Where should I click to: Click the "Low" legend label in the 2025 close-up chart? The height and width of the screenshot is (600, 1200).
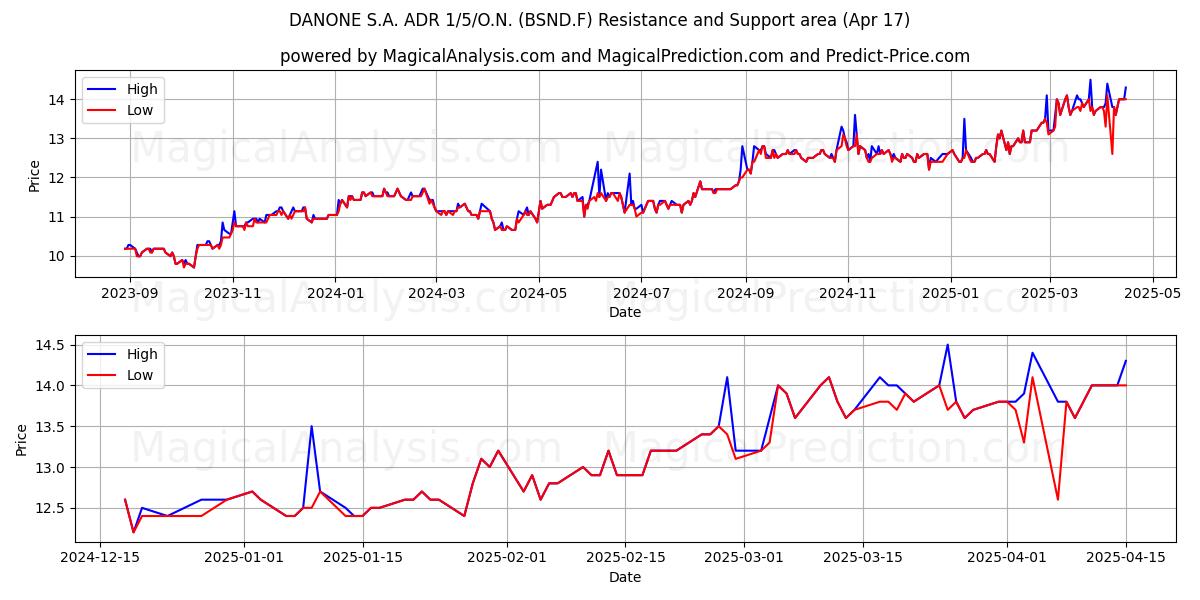140,375
